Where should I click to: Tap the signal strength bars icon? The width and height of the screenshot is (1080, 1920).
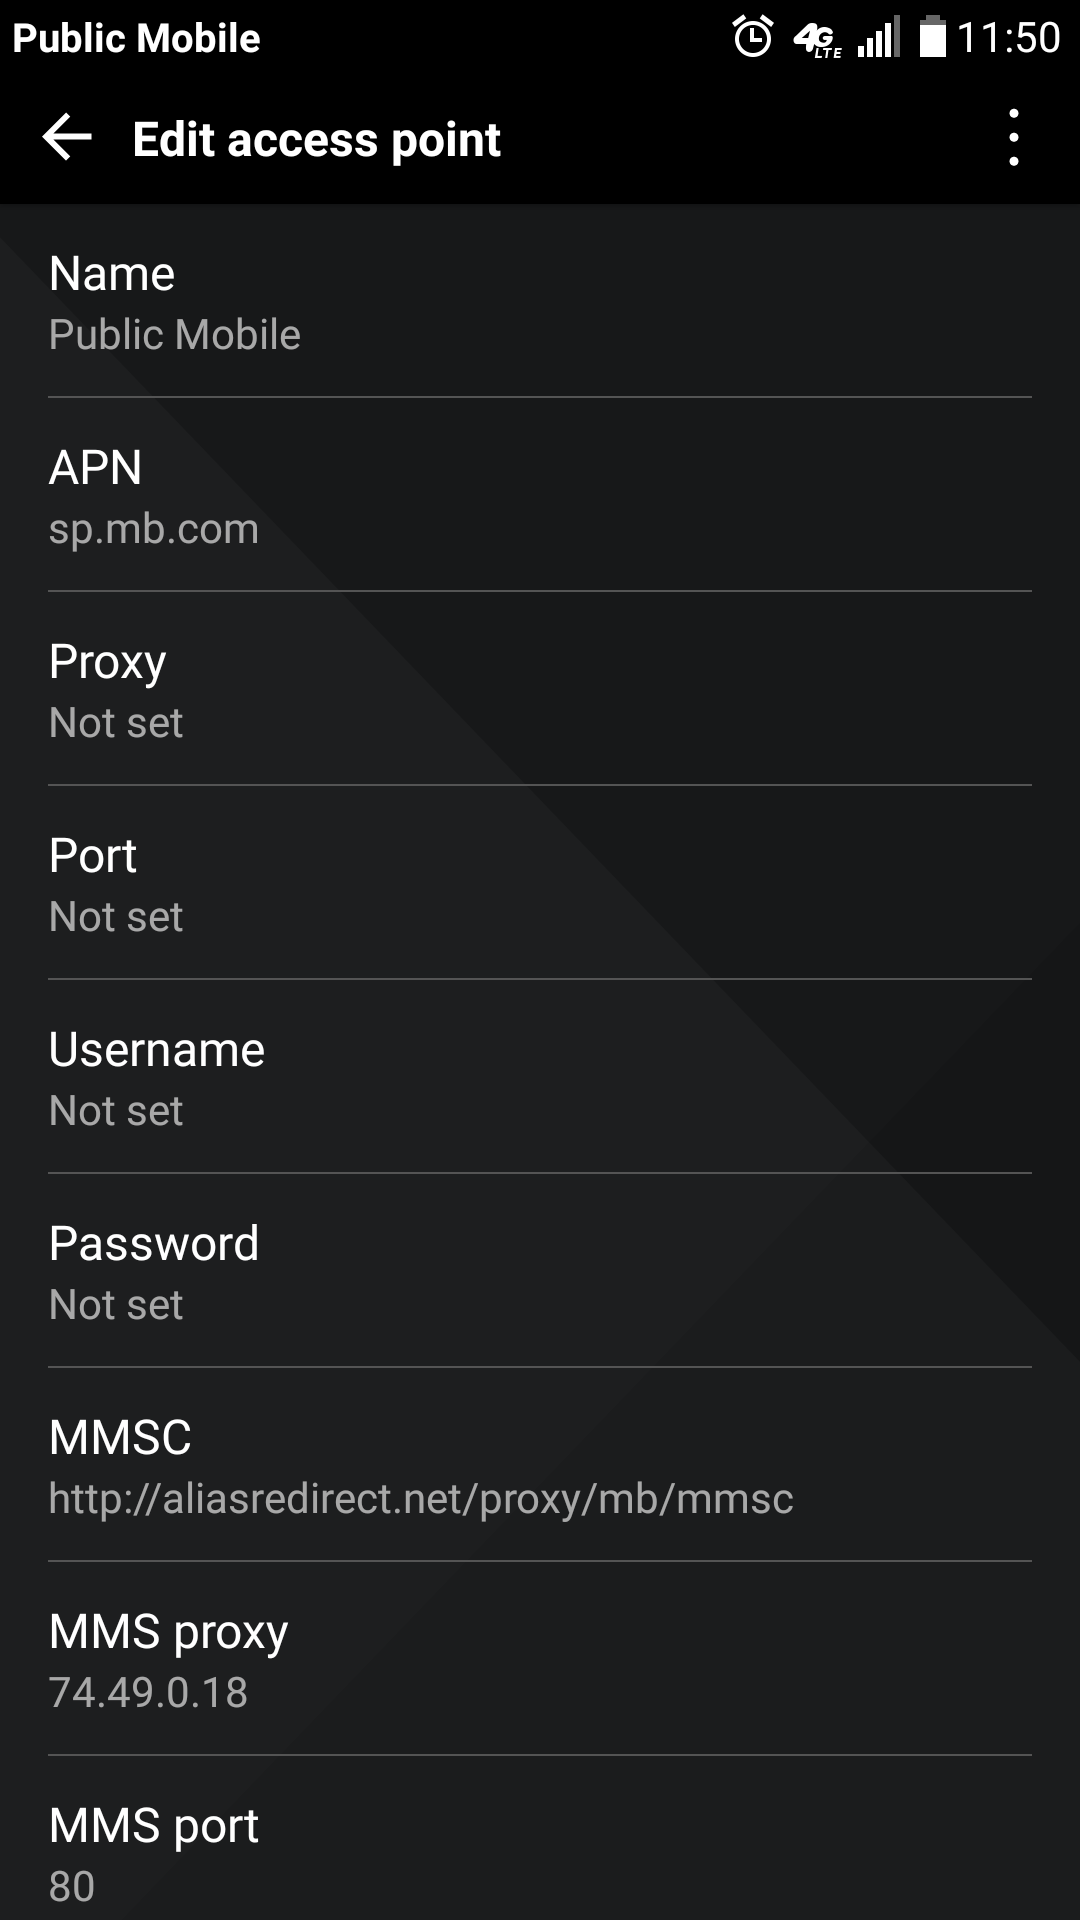pyautogui.click(x=879, y=38)
